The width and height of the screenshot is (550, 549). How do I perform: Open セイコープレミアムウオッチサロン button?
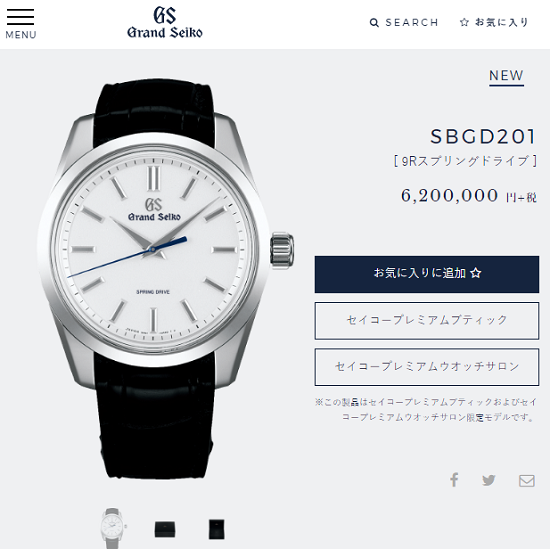(x=427, y=367)
